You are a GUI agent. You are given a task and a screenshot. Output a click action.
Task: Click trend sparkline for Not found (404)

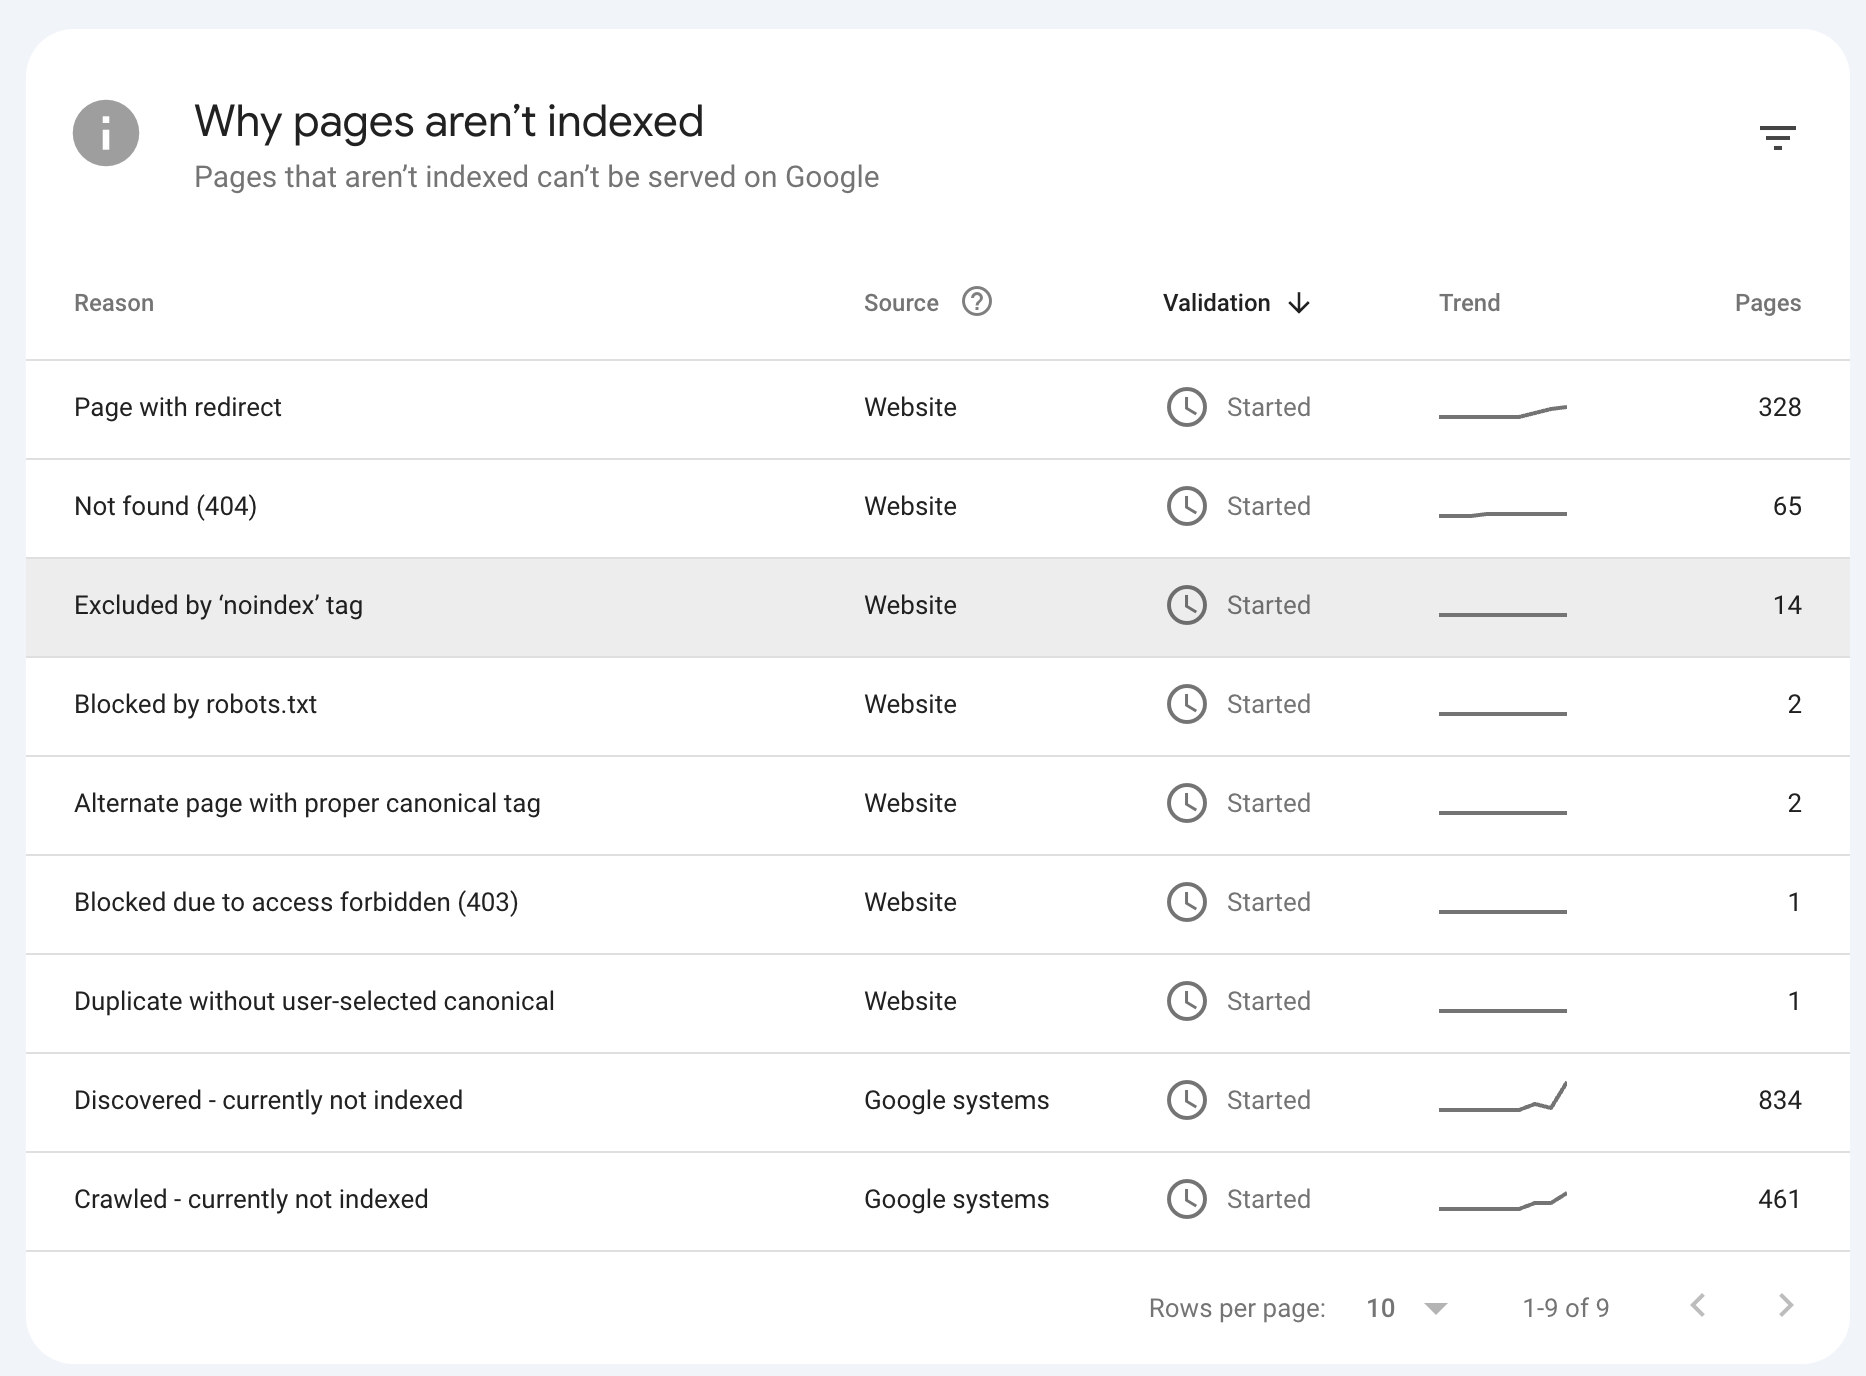click(x=1502, y=514)
